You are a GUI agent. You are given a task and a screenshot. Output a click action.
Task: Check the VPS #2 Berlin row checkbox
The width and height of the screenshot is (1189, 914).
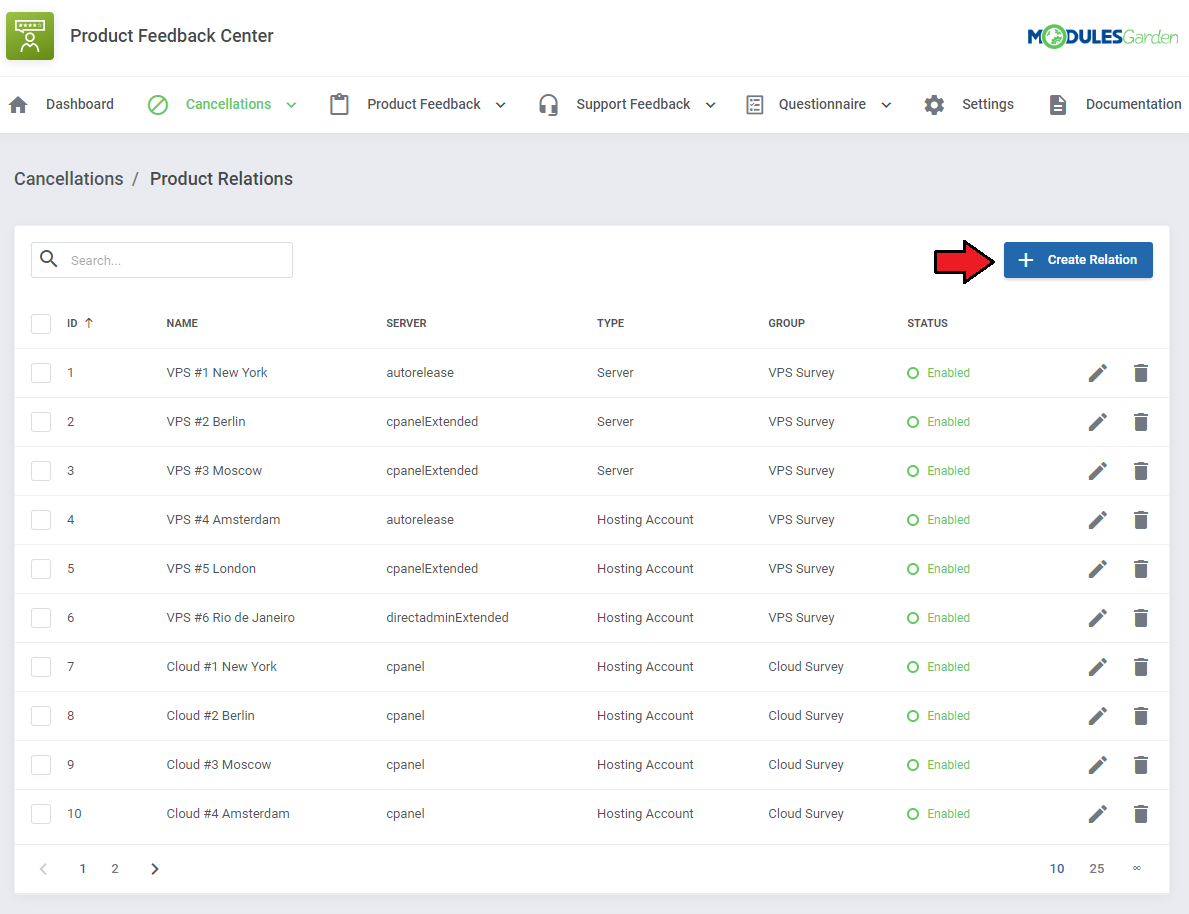(41, 422)
